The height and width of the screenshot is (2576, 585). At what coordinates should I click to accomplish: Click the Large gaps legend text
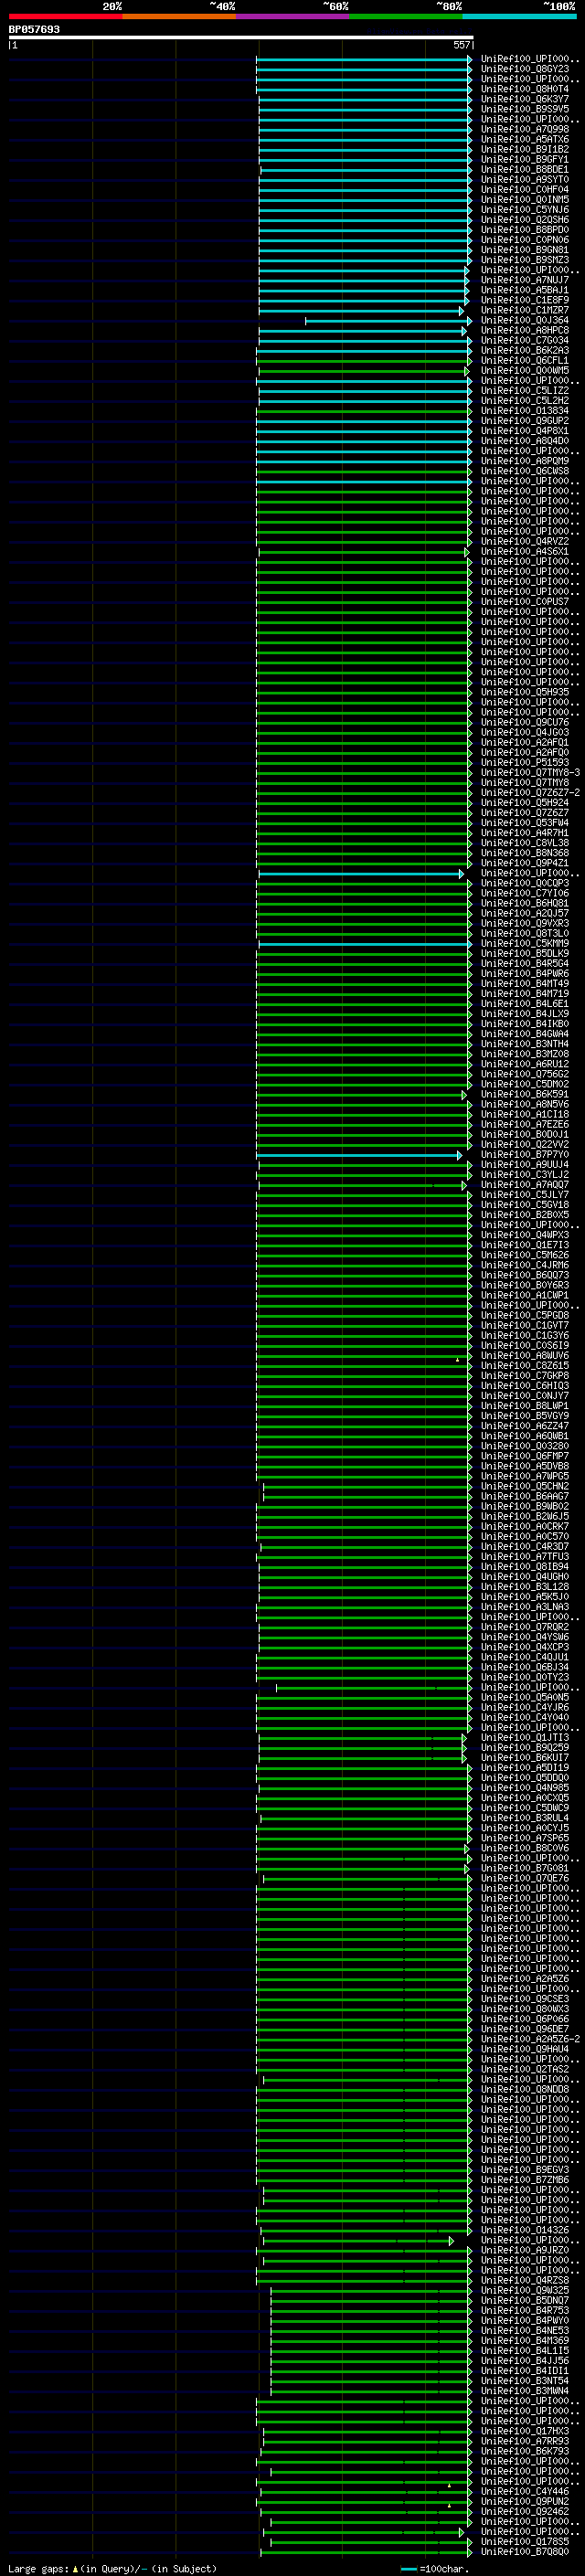[x=112, y=2568]
